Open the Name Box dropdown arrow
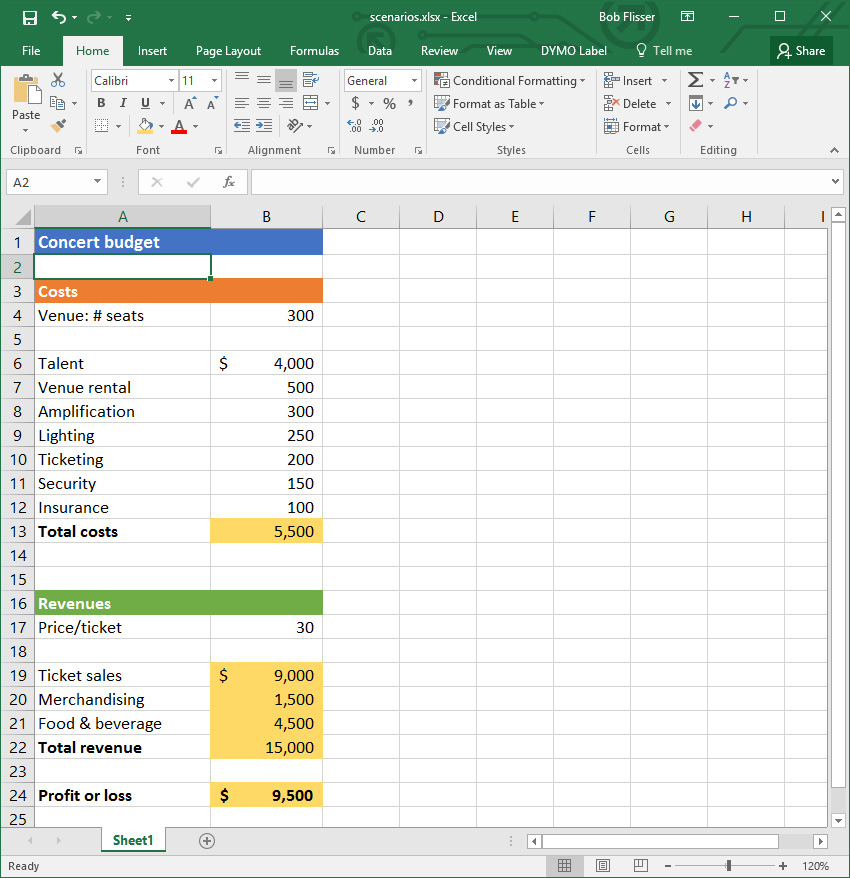 point(97,181)
